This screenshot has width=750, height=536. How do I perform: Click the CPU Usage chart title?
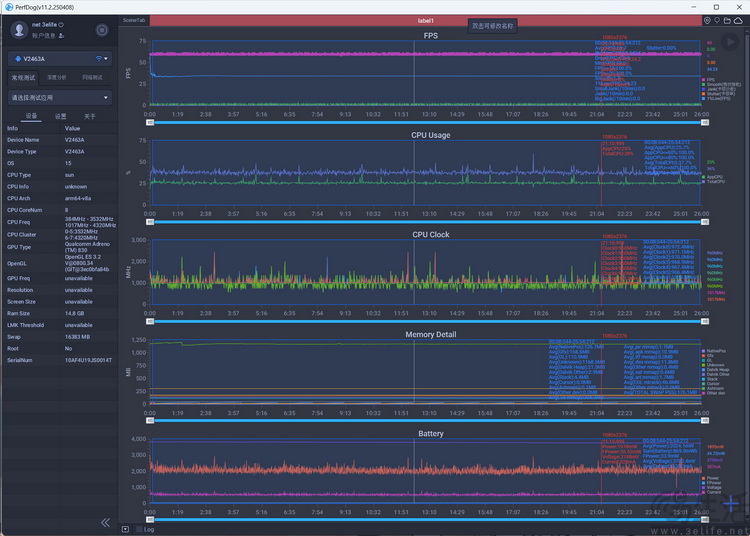pos(430,135)
